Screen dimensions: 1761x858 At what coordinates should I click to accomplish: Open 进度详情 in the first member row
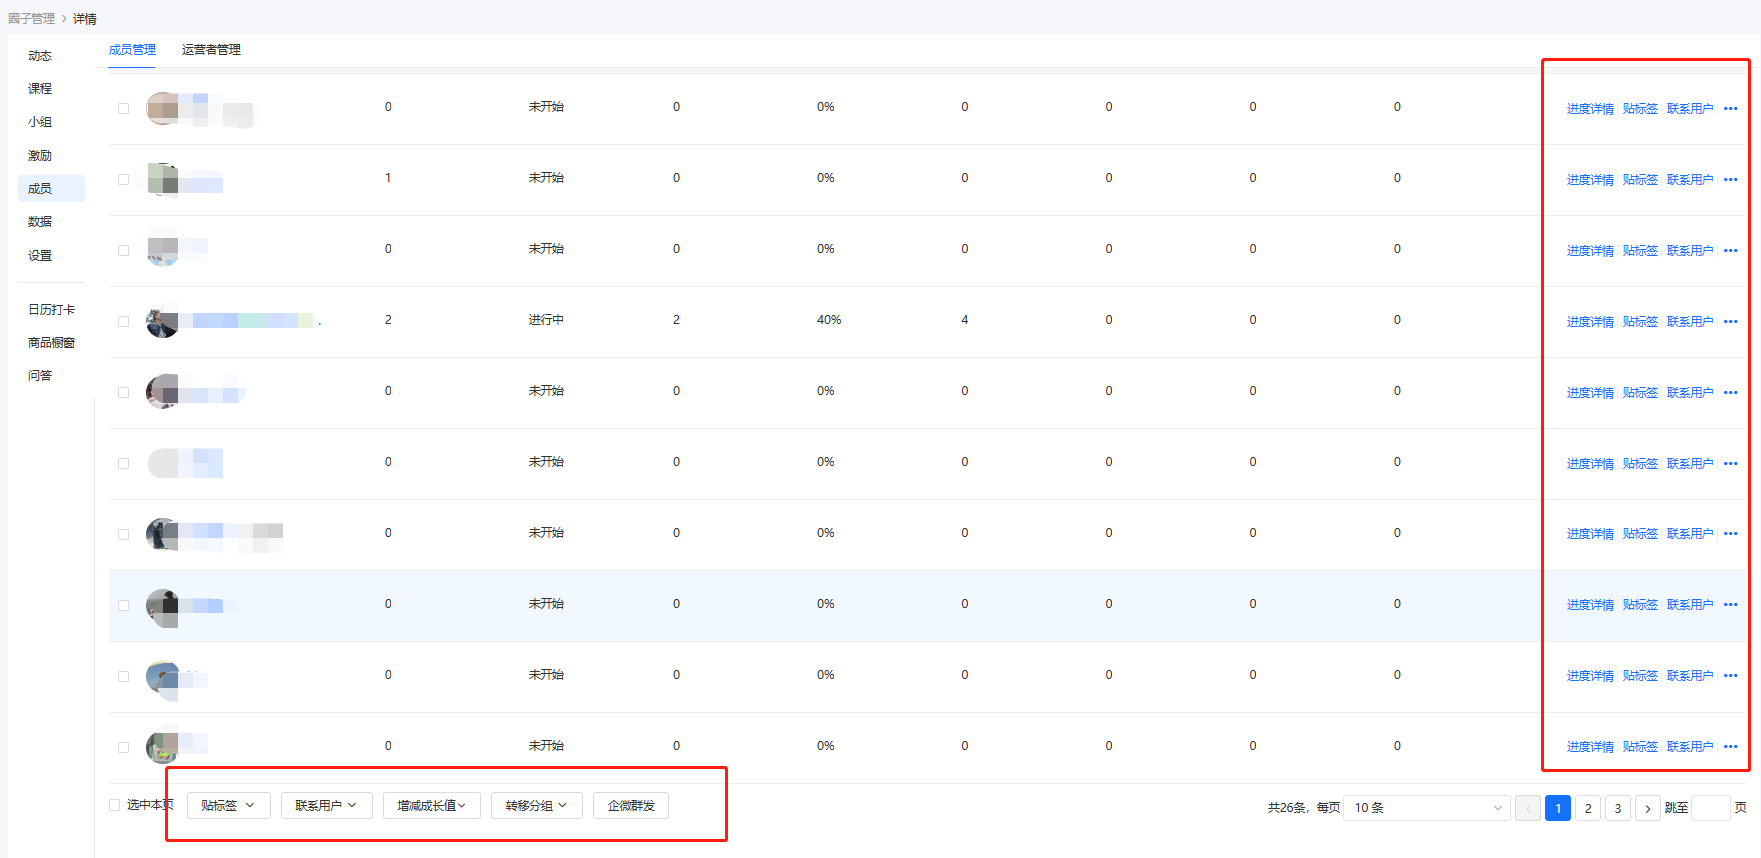1590,109
